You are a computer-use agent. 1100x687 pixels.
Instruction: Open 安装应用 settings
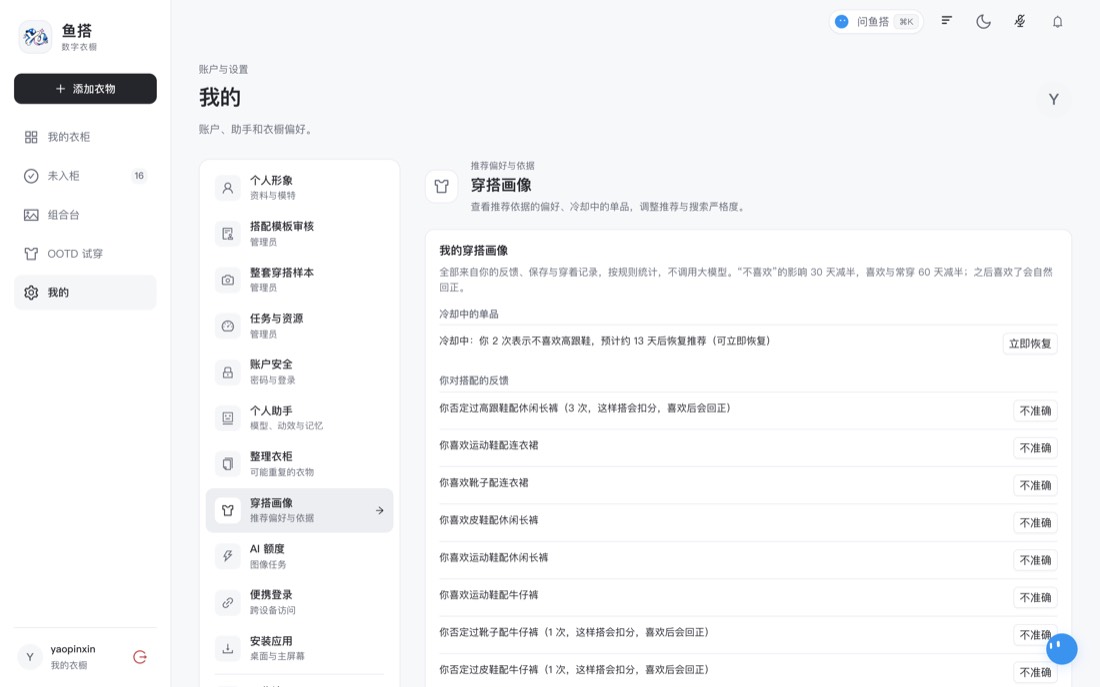click(300, 648)
